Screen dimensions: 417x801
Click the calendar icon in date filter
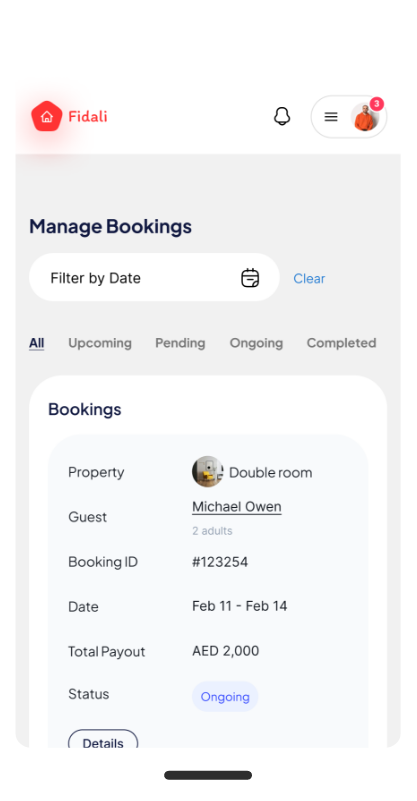point(250,278)
